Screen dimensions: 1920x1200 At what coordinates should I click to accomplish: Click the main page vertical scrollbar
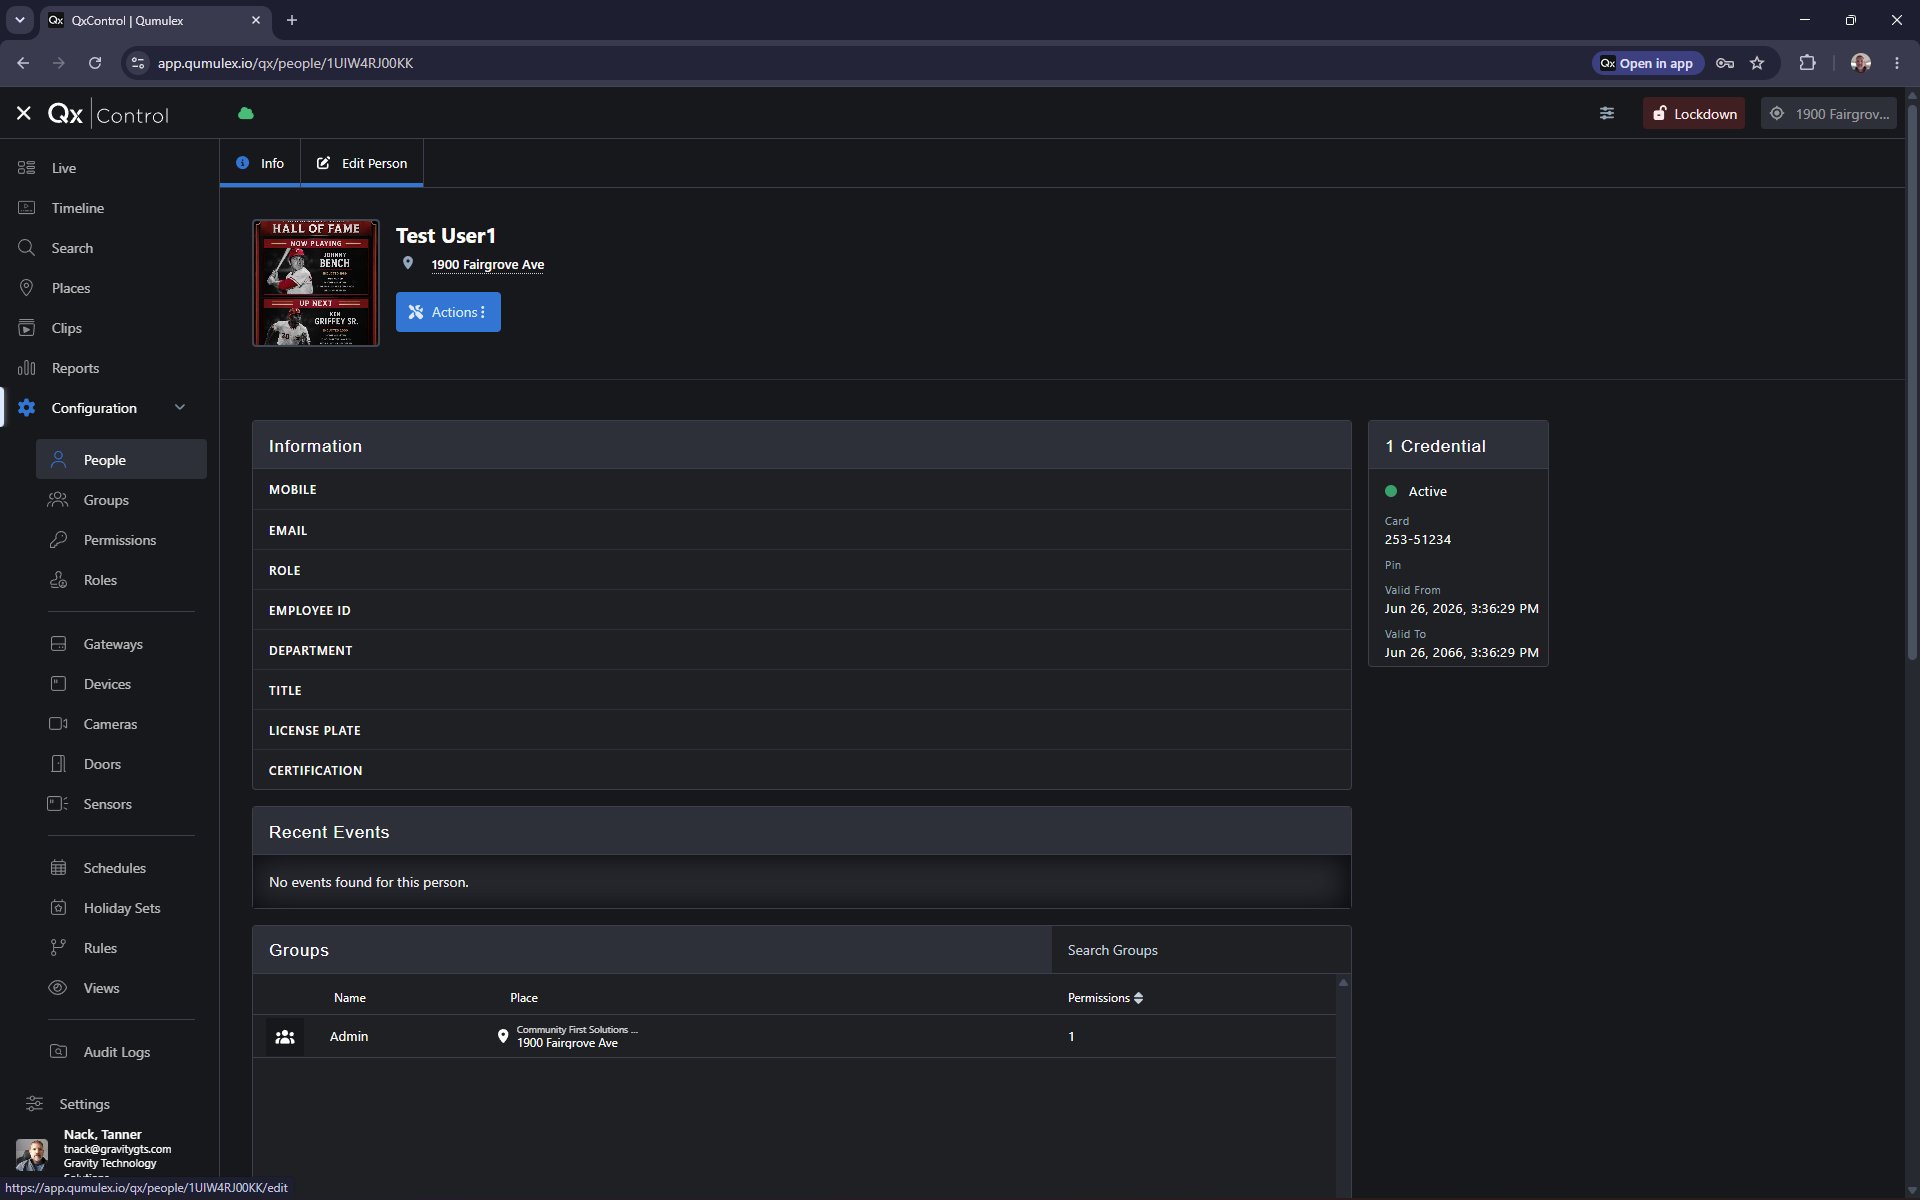[1912, 380]
